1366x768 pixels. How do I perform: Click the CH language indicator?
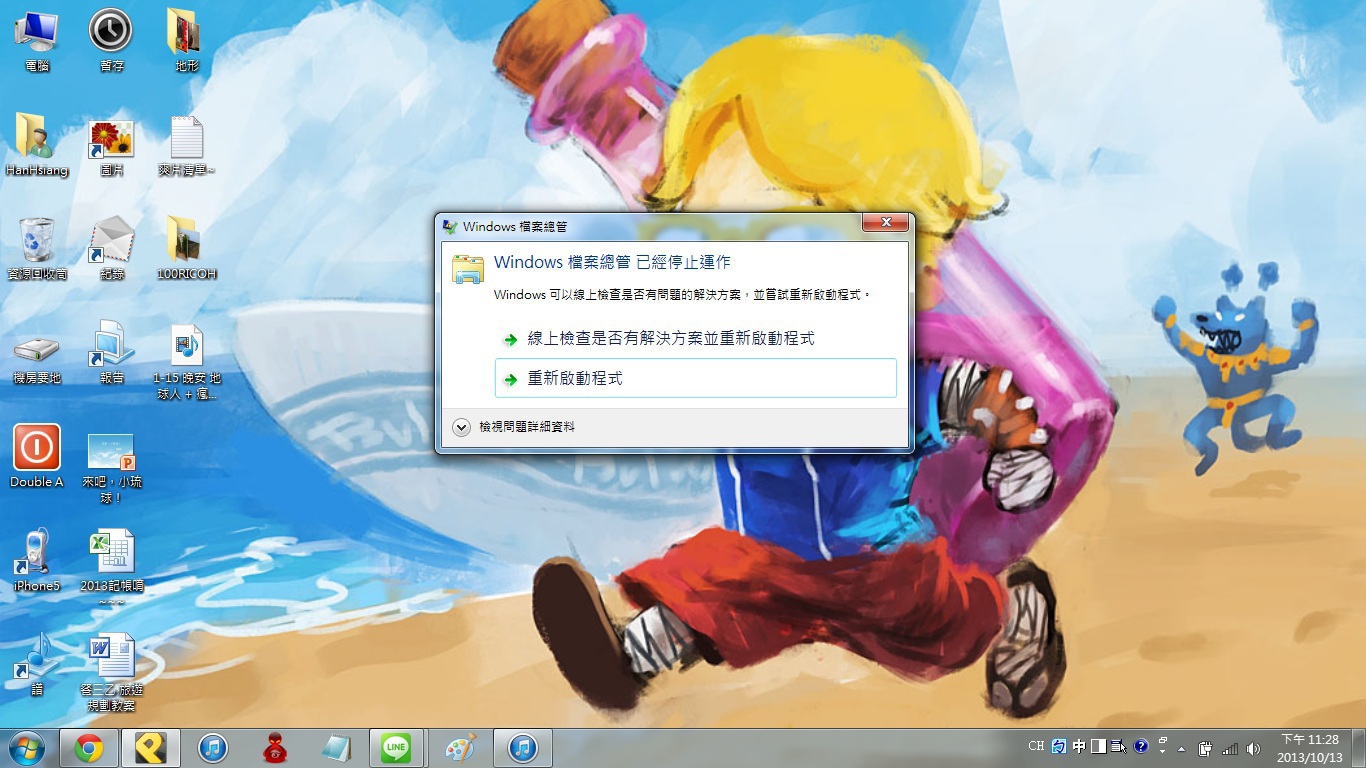pos(1036,746)
